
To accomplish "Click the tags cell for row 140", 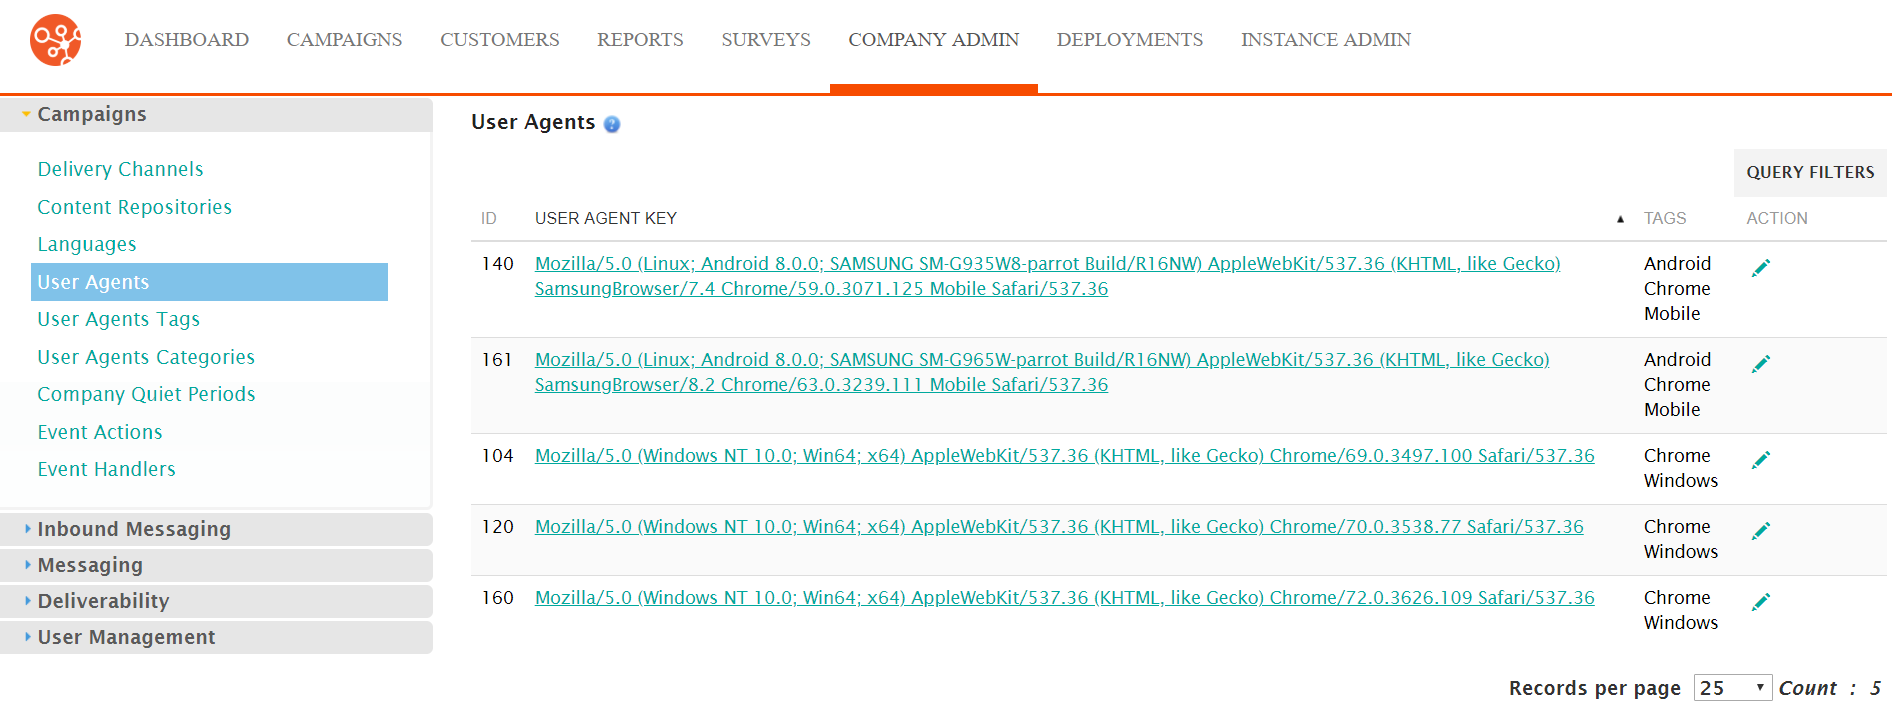I will click(1677, 289).
